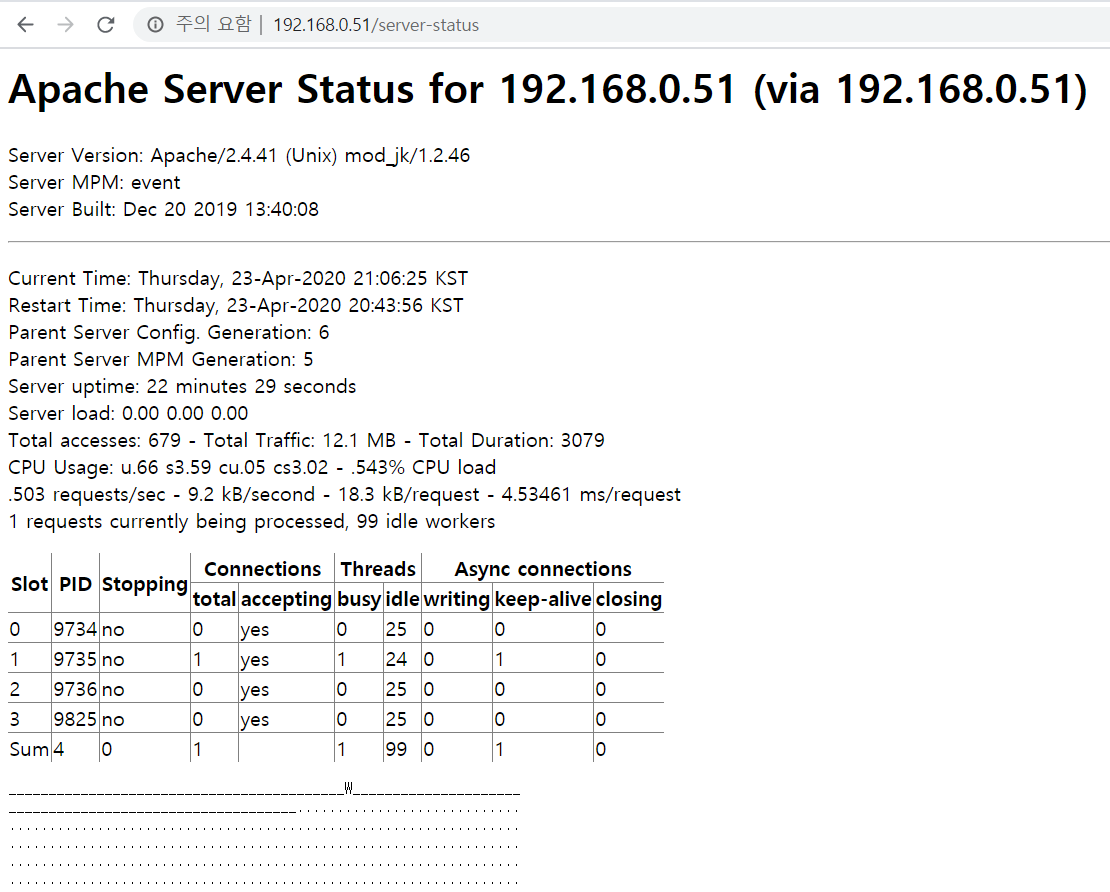The width and height of the screenshot is (1110, 892).
Task: Click the Server Built date line
Action: (164, 210)
